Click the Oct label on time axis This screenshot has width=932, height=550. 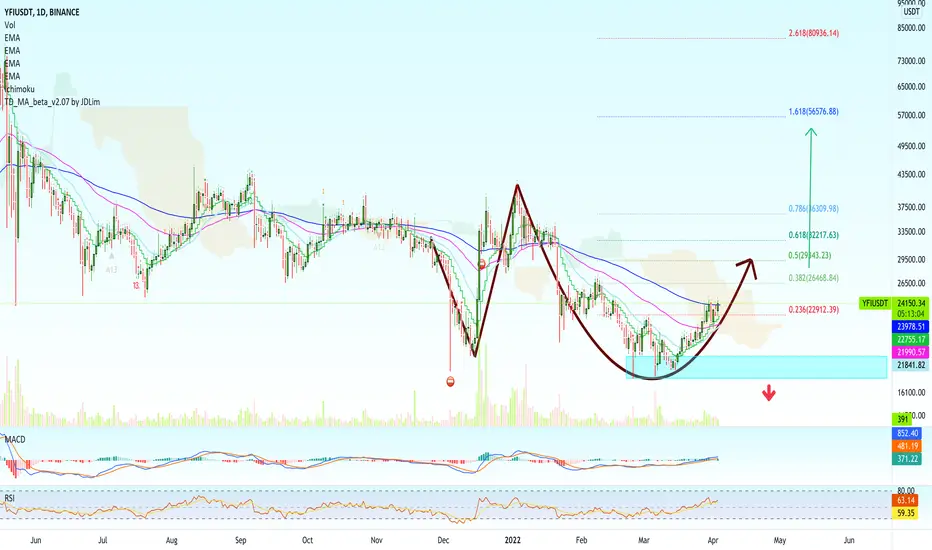point(307,540)
